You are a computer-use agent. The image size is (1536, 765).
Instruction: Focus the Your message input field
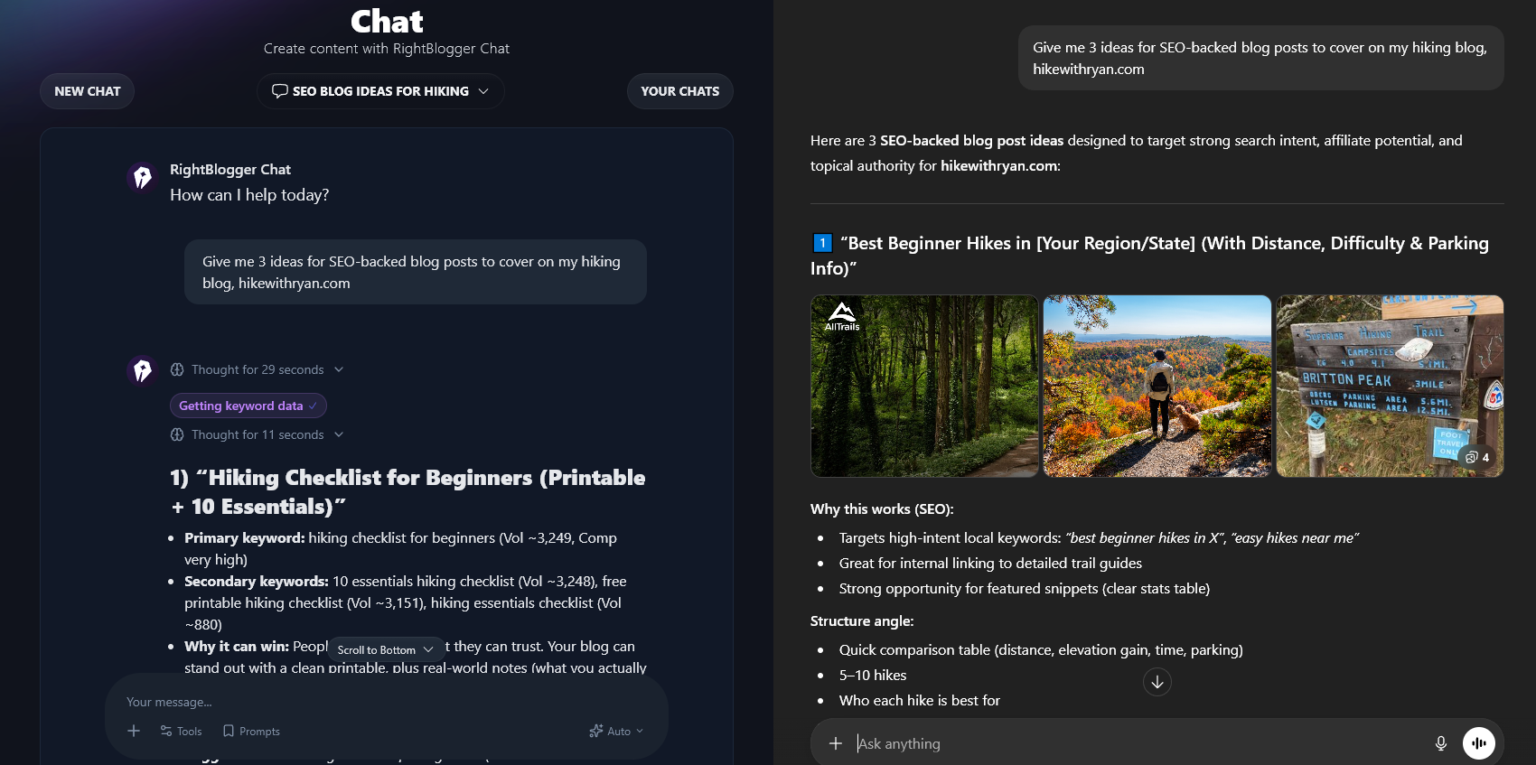pyautogui.click(x=385, y=702)
